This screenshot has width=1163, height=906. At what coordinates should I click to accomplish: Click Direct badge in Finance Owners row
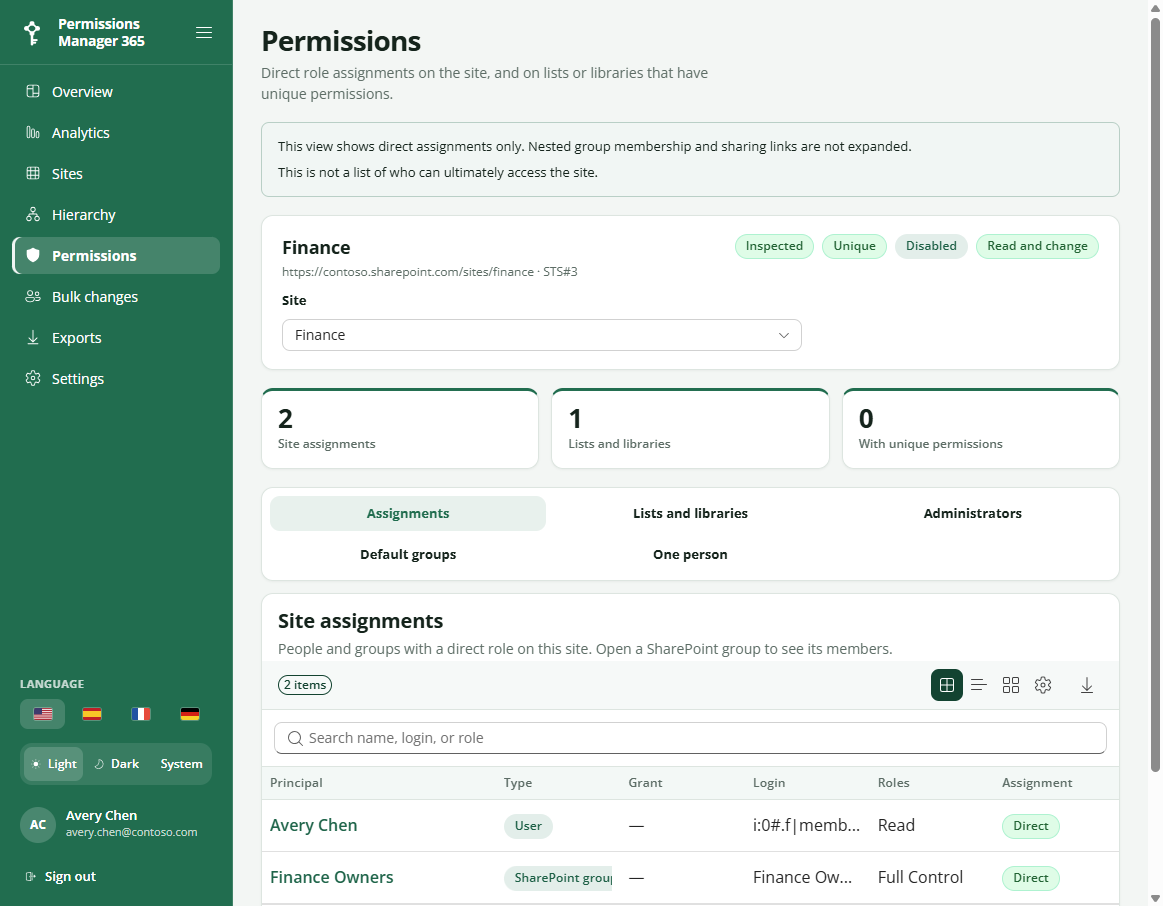(x=1030, y=878)
